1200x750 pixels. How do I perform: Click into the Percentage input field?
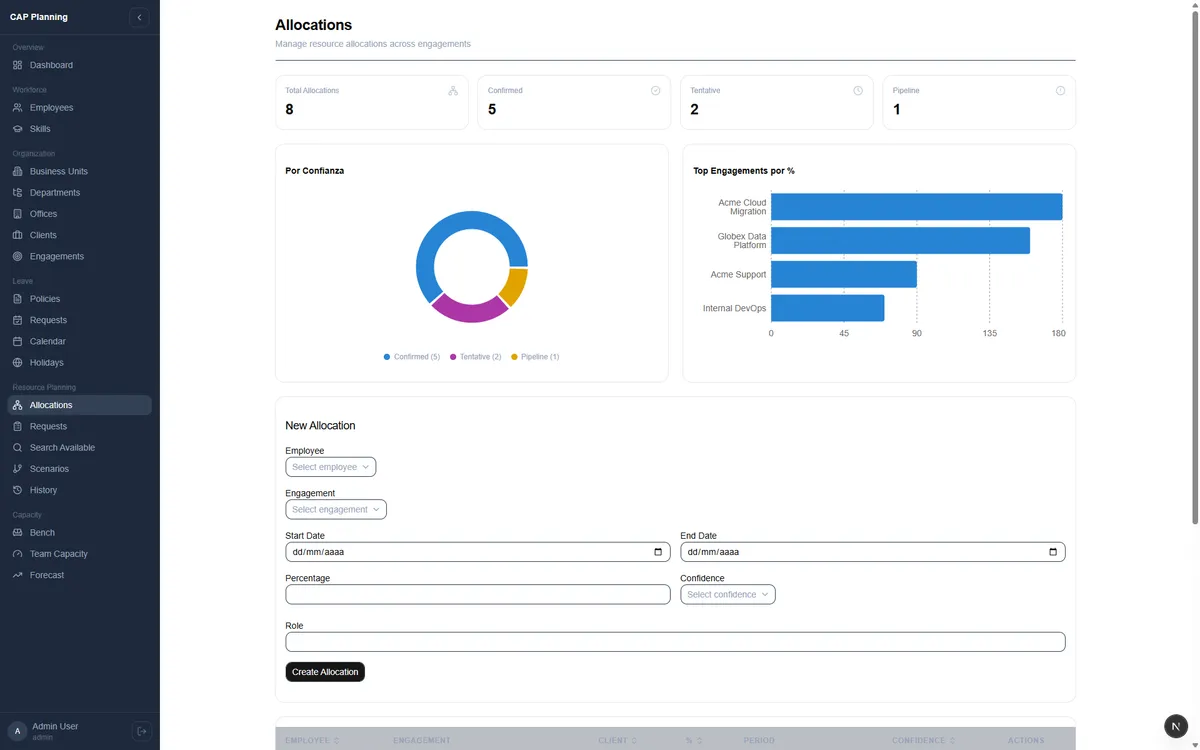pyautogui.click(x=478, y=595)
